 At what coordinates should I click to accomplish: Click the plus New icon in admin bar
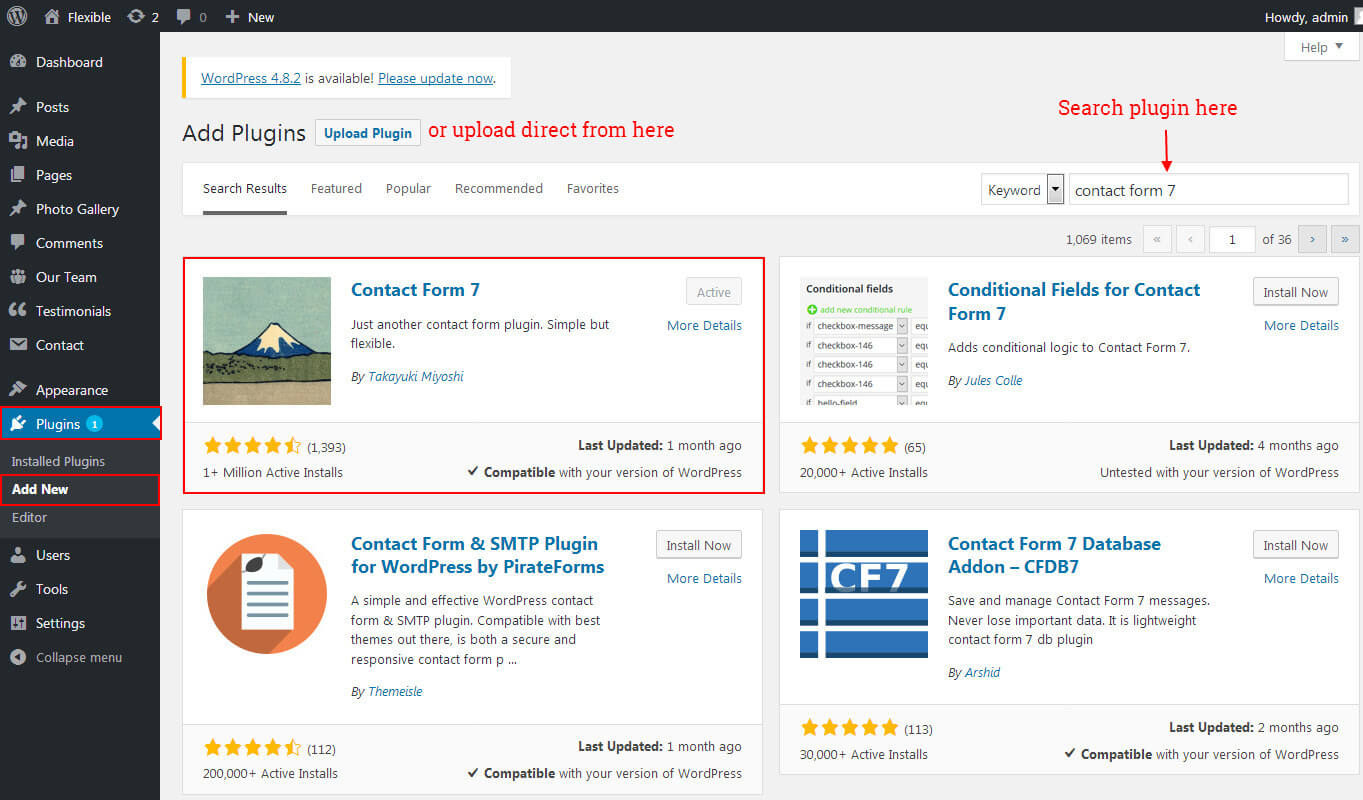[232, 17]
